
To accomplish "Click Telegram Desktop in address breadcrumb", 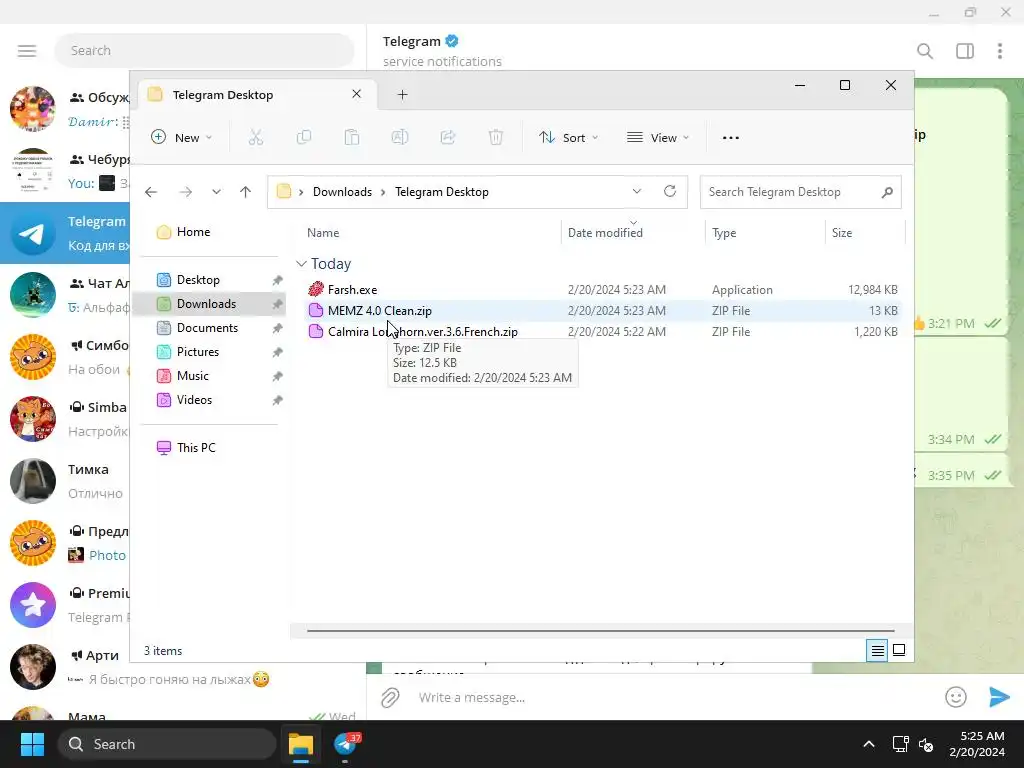I will 441,192.
